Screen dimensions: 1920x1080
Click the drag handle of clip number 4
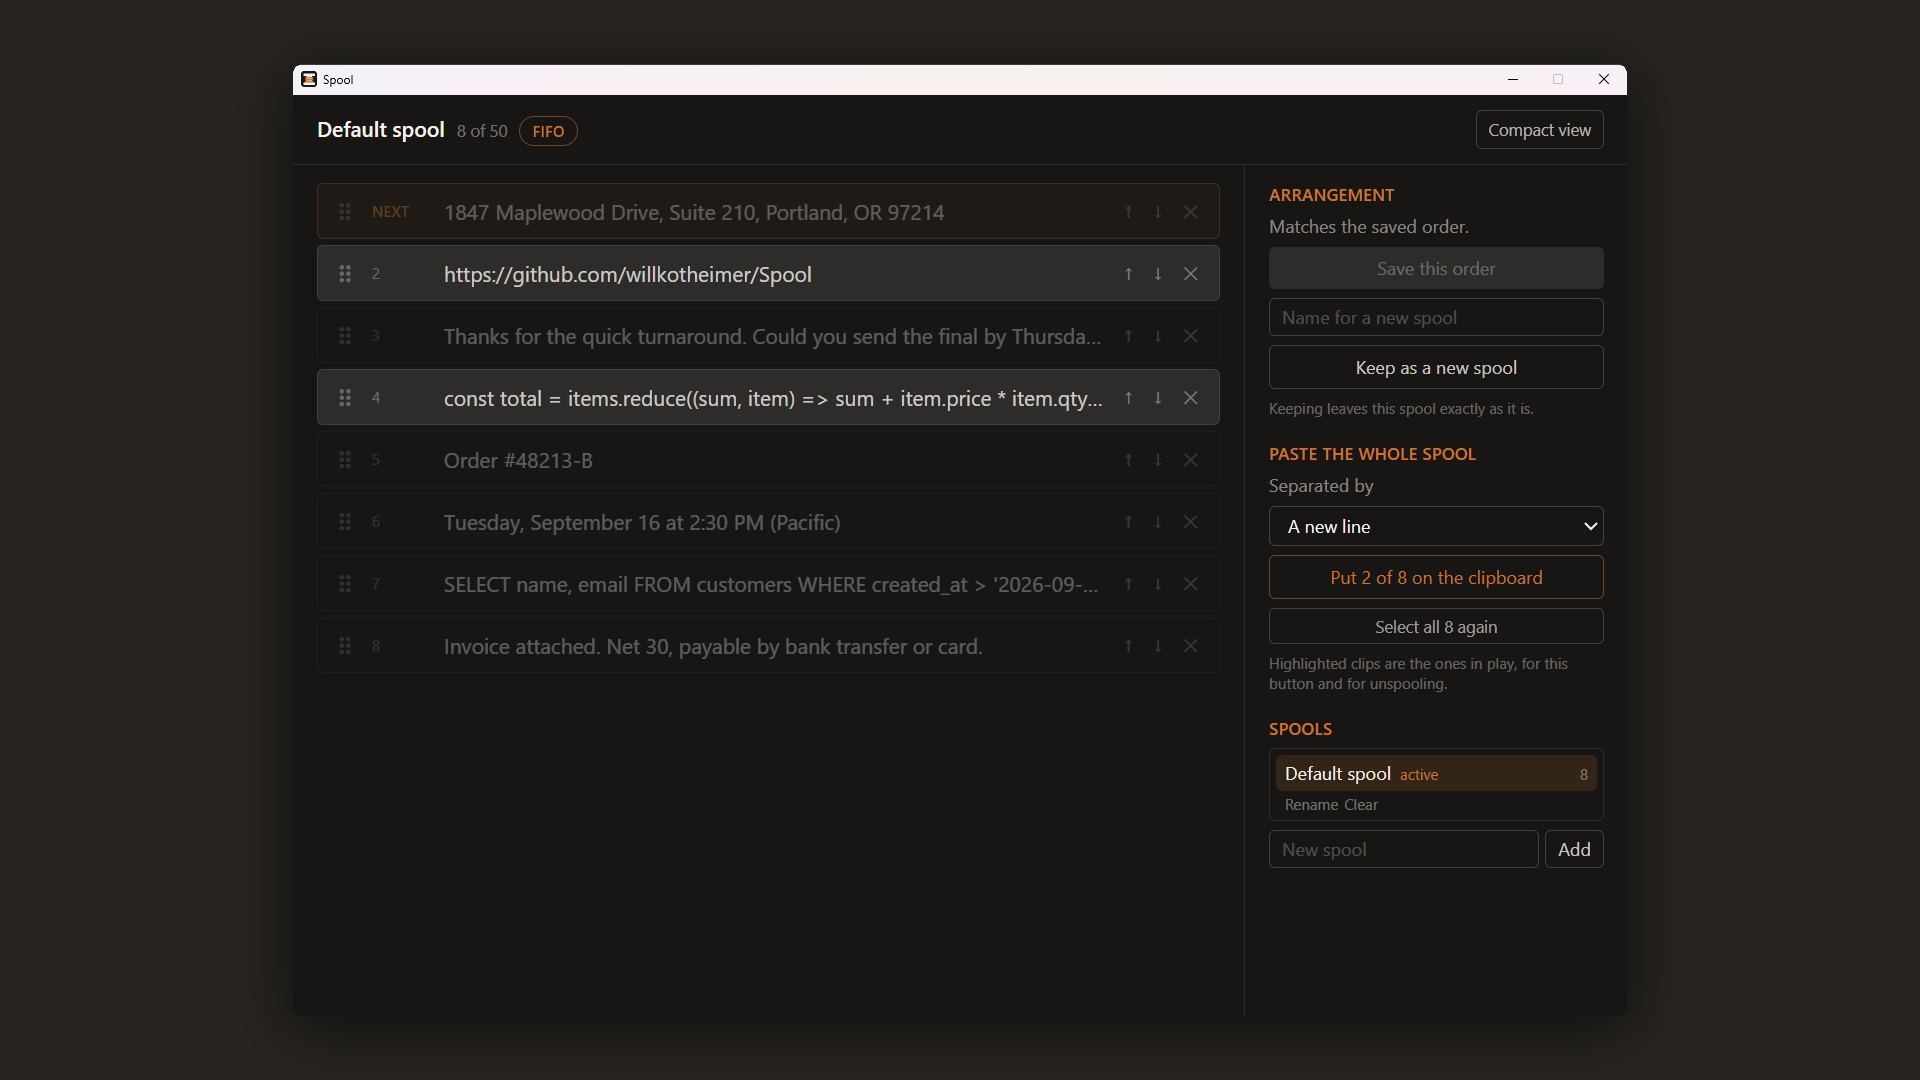(345, 398)
